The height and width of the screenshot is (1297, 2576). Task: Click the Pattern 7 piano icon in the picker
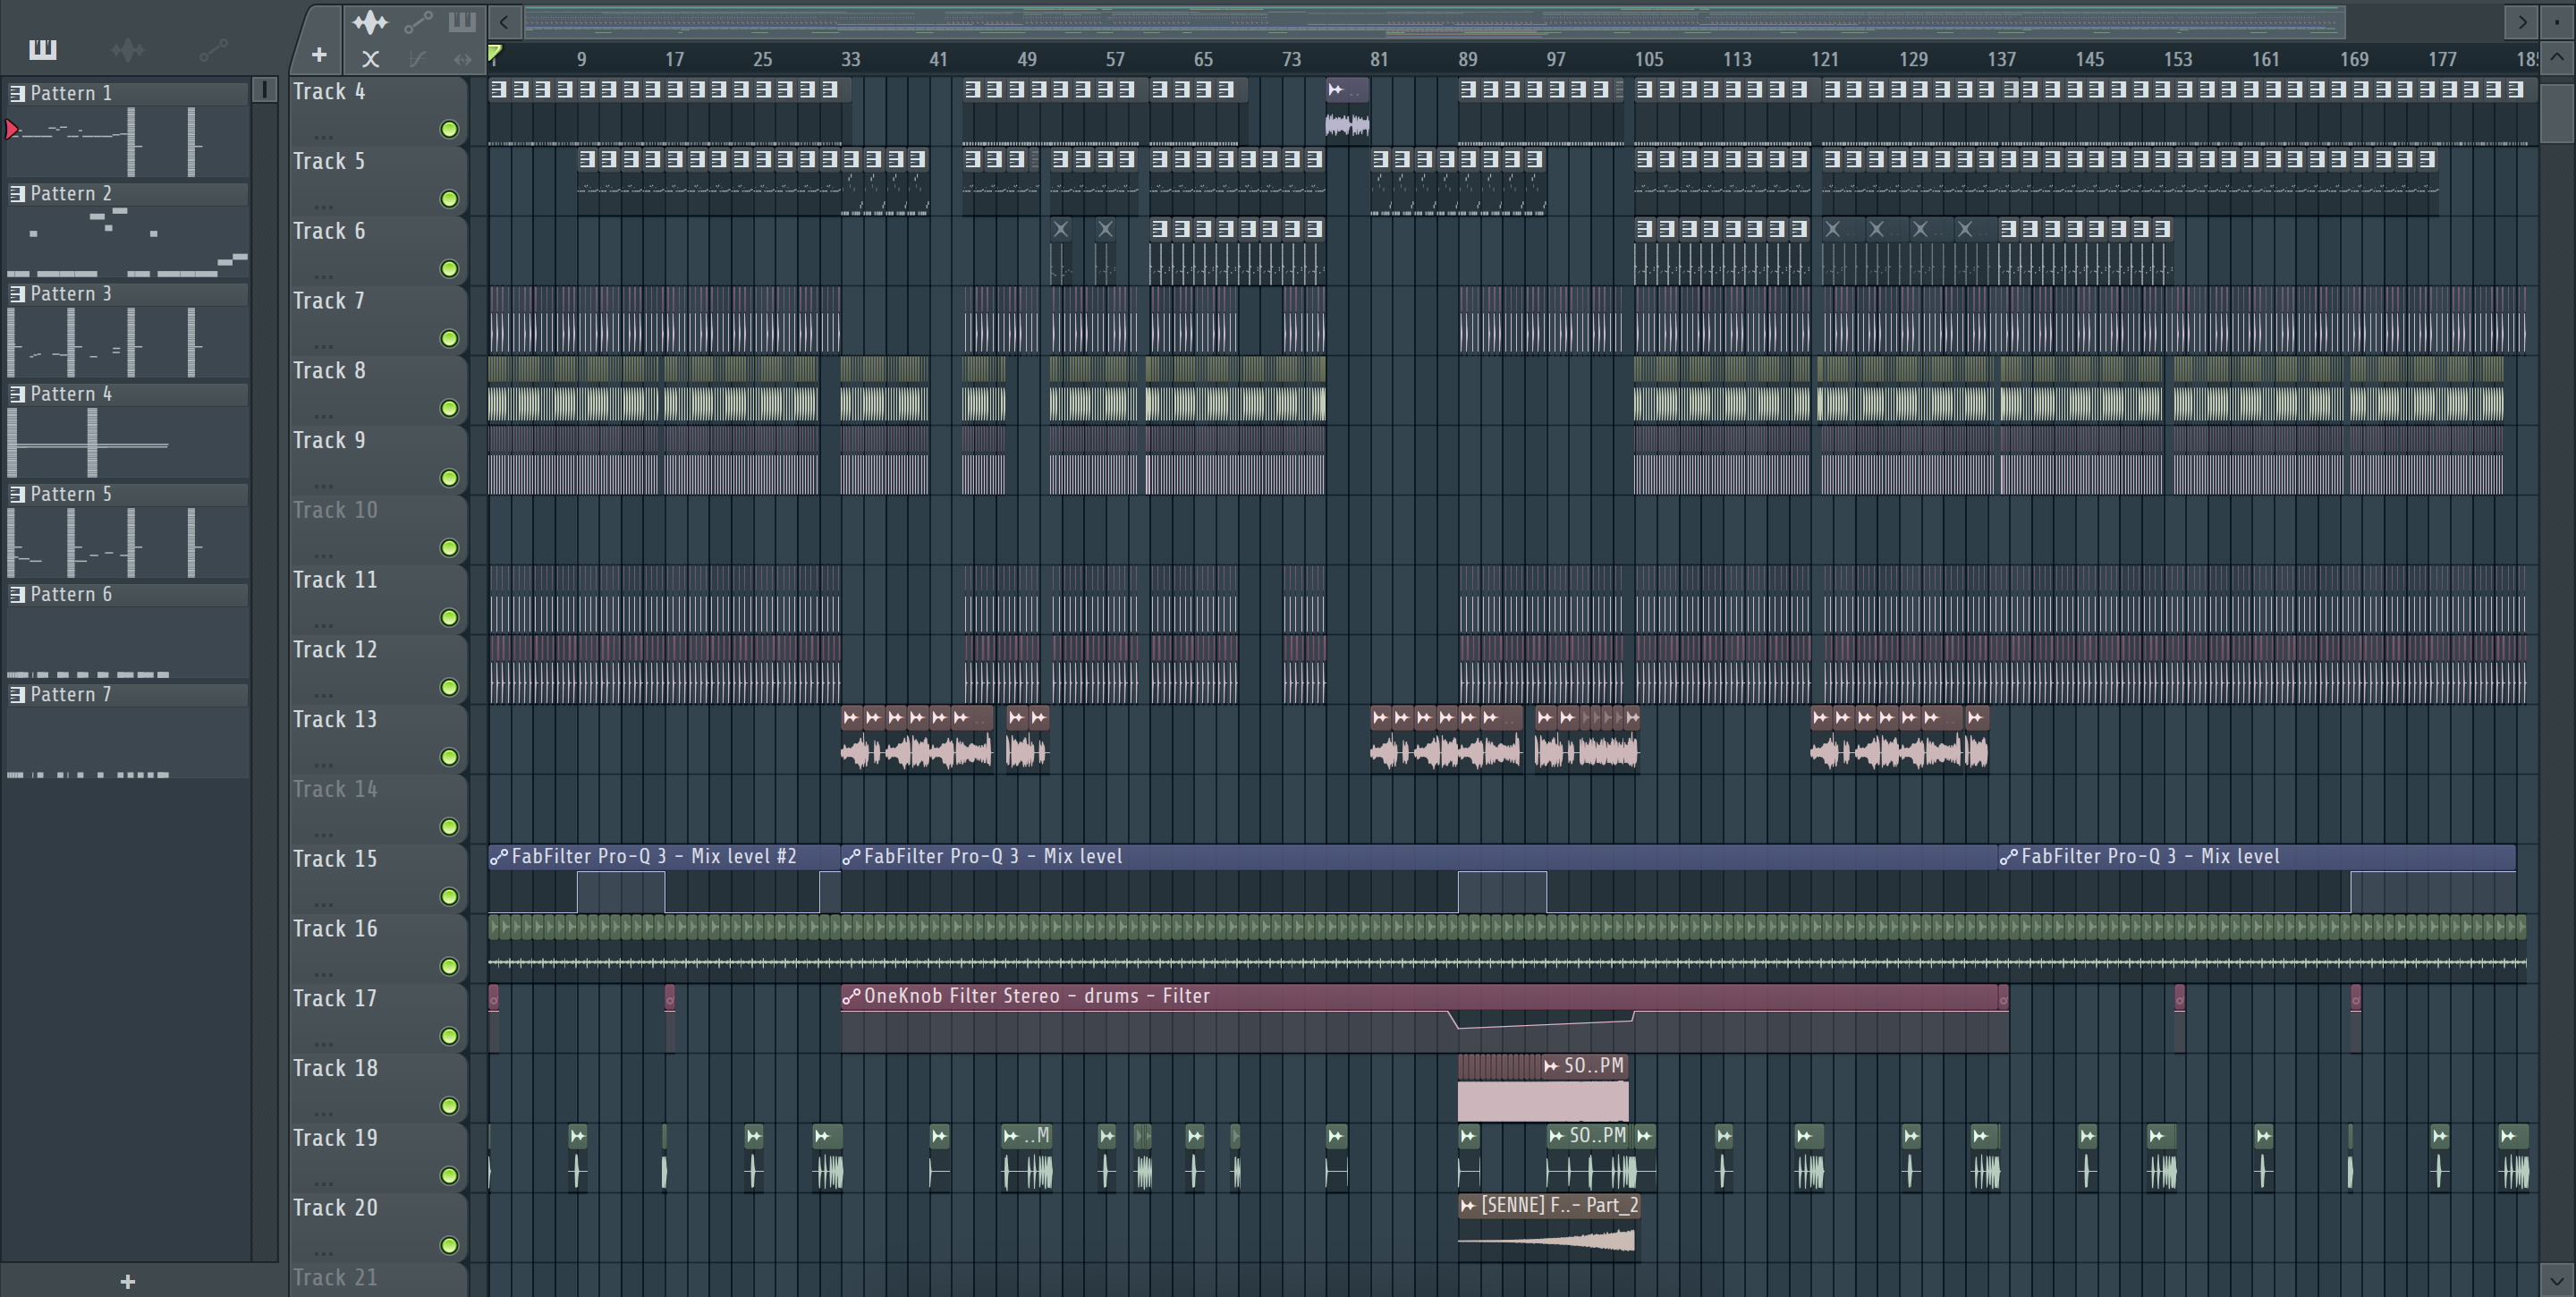[17, 694]
